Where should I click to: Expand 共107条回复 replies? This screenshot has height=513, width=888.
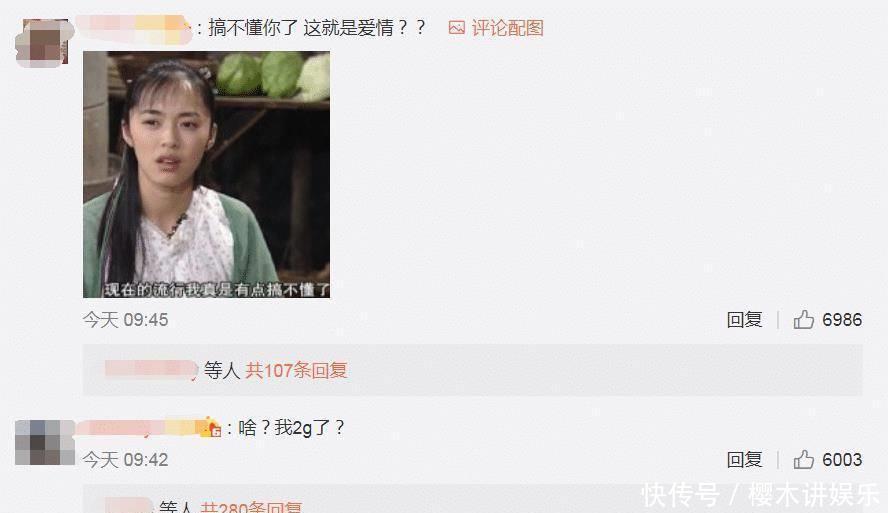click(296, 370)
